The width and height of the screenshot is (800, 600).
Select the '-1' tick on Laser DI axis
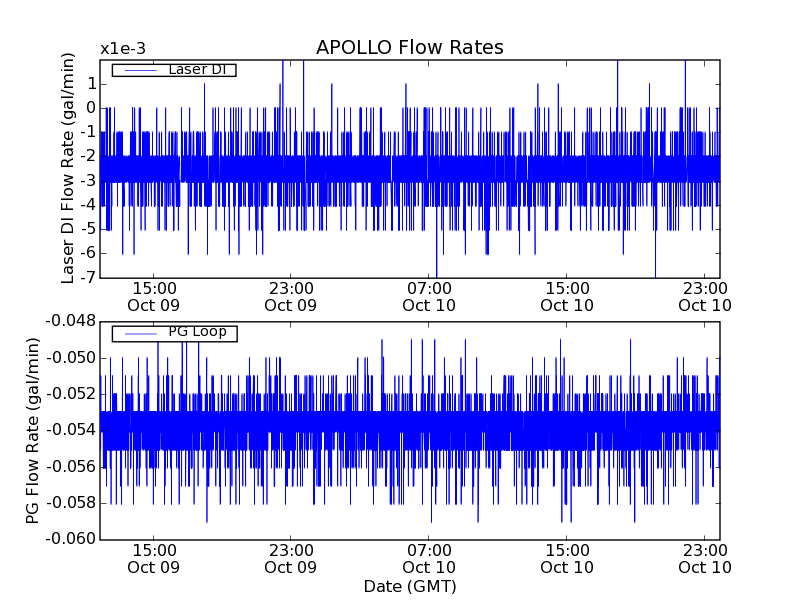pos(88,132)
